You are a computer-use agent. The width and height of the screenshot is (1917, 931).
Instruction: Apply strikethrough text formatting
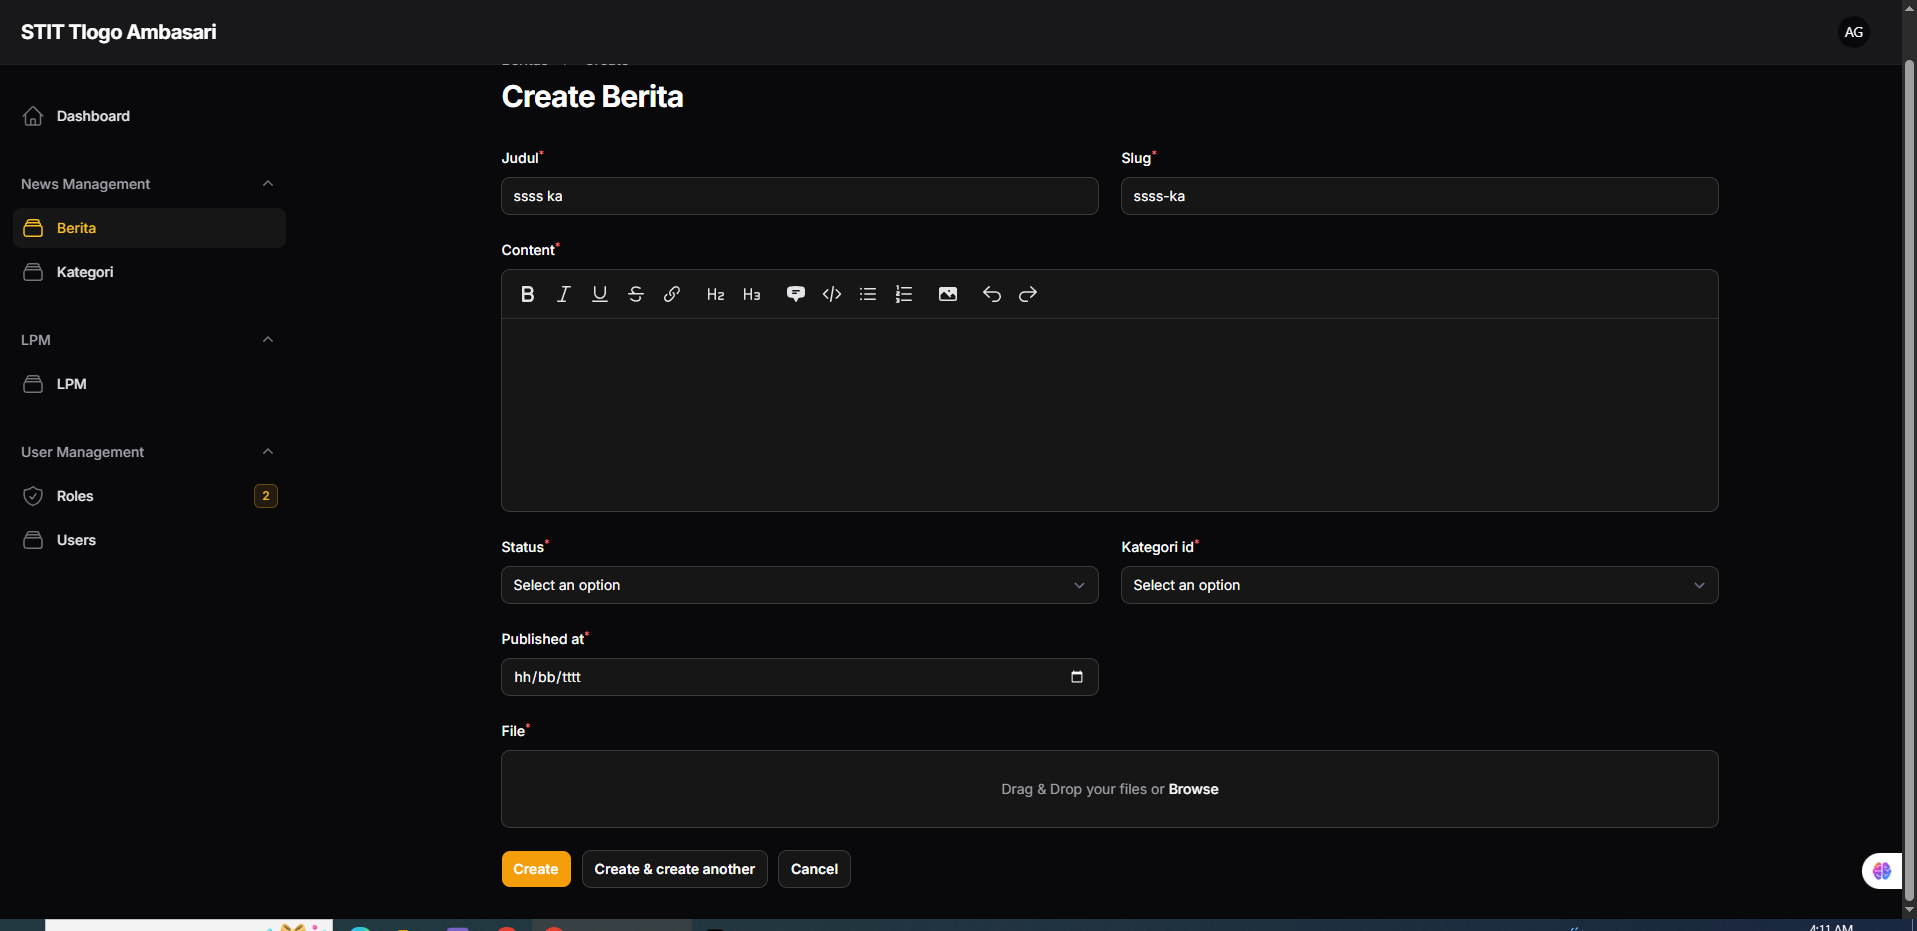pyautogui.click(x=635, y=294)
